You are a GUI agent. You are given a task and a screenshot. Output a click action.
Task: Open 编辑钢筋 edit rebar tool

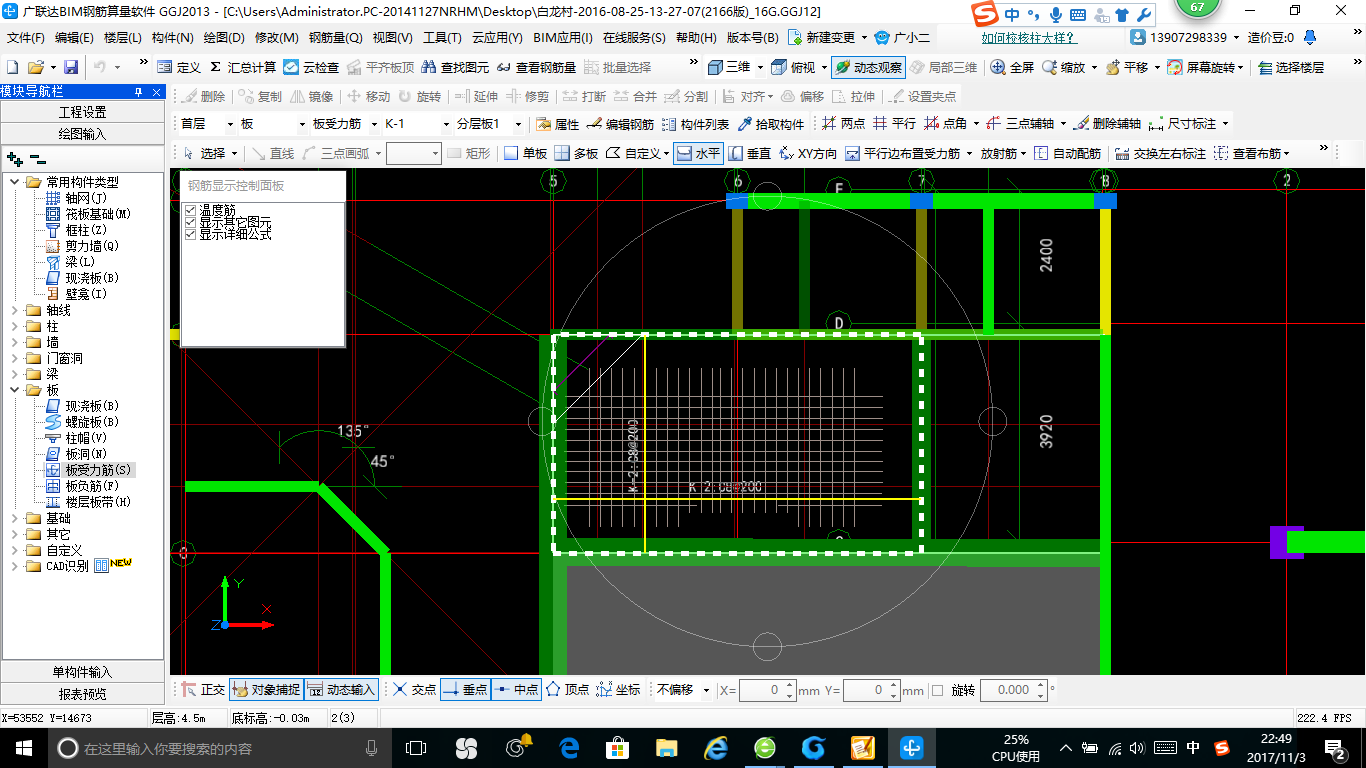[x=620, y=124]
